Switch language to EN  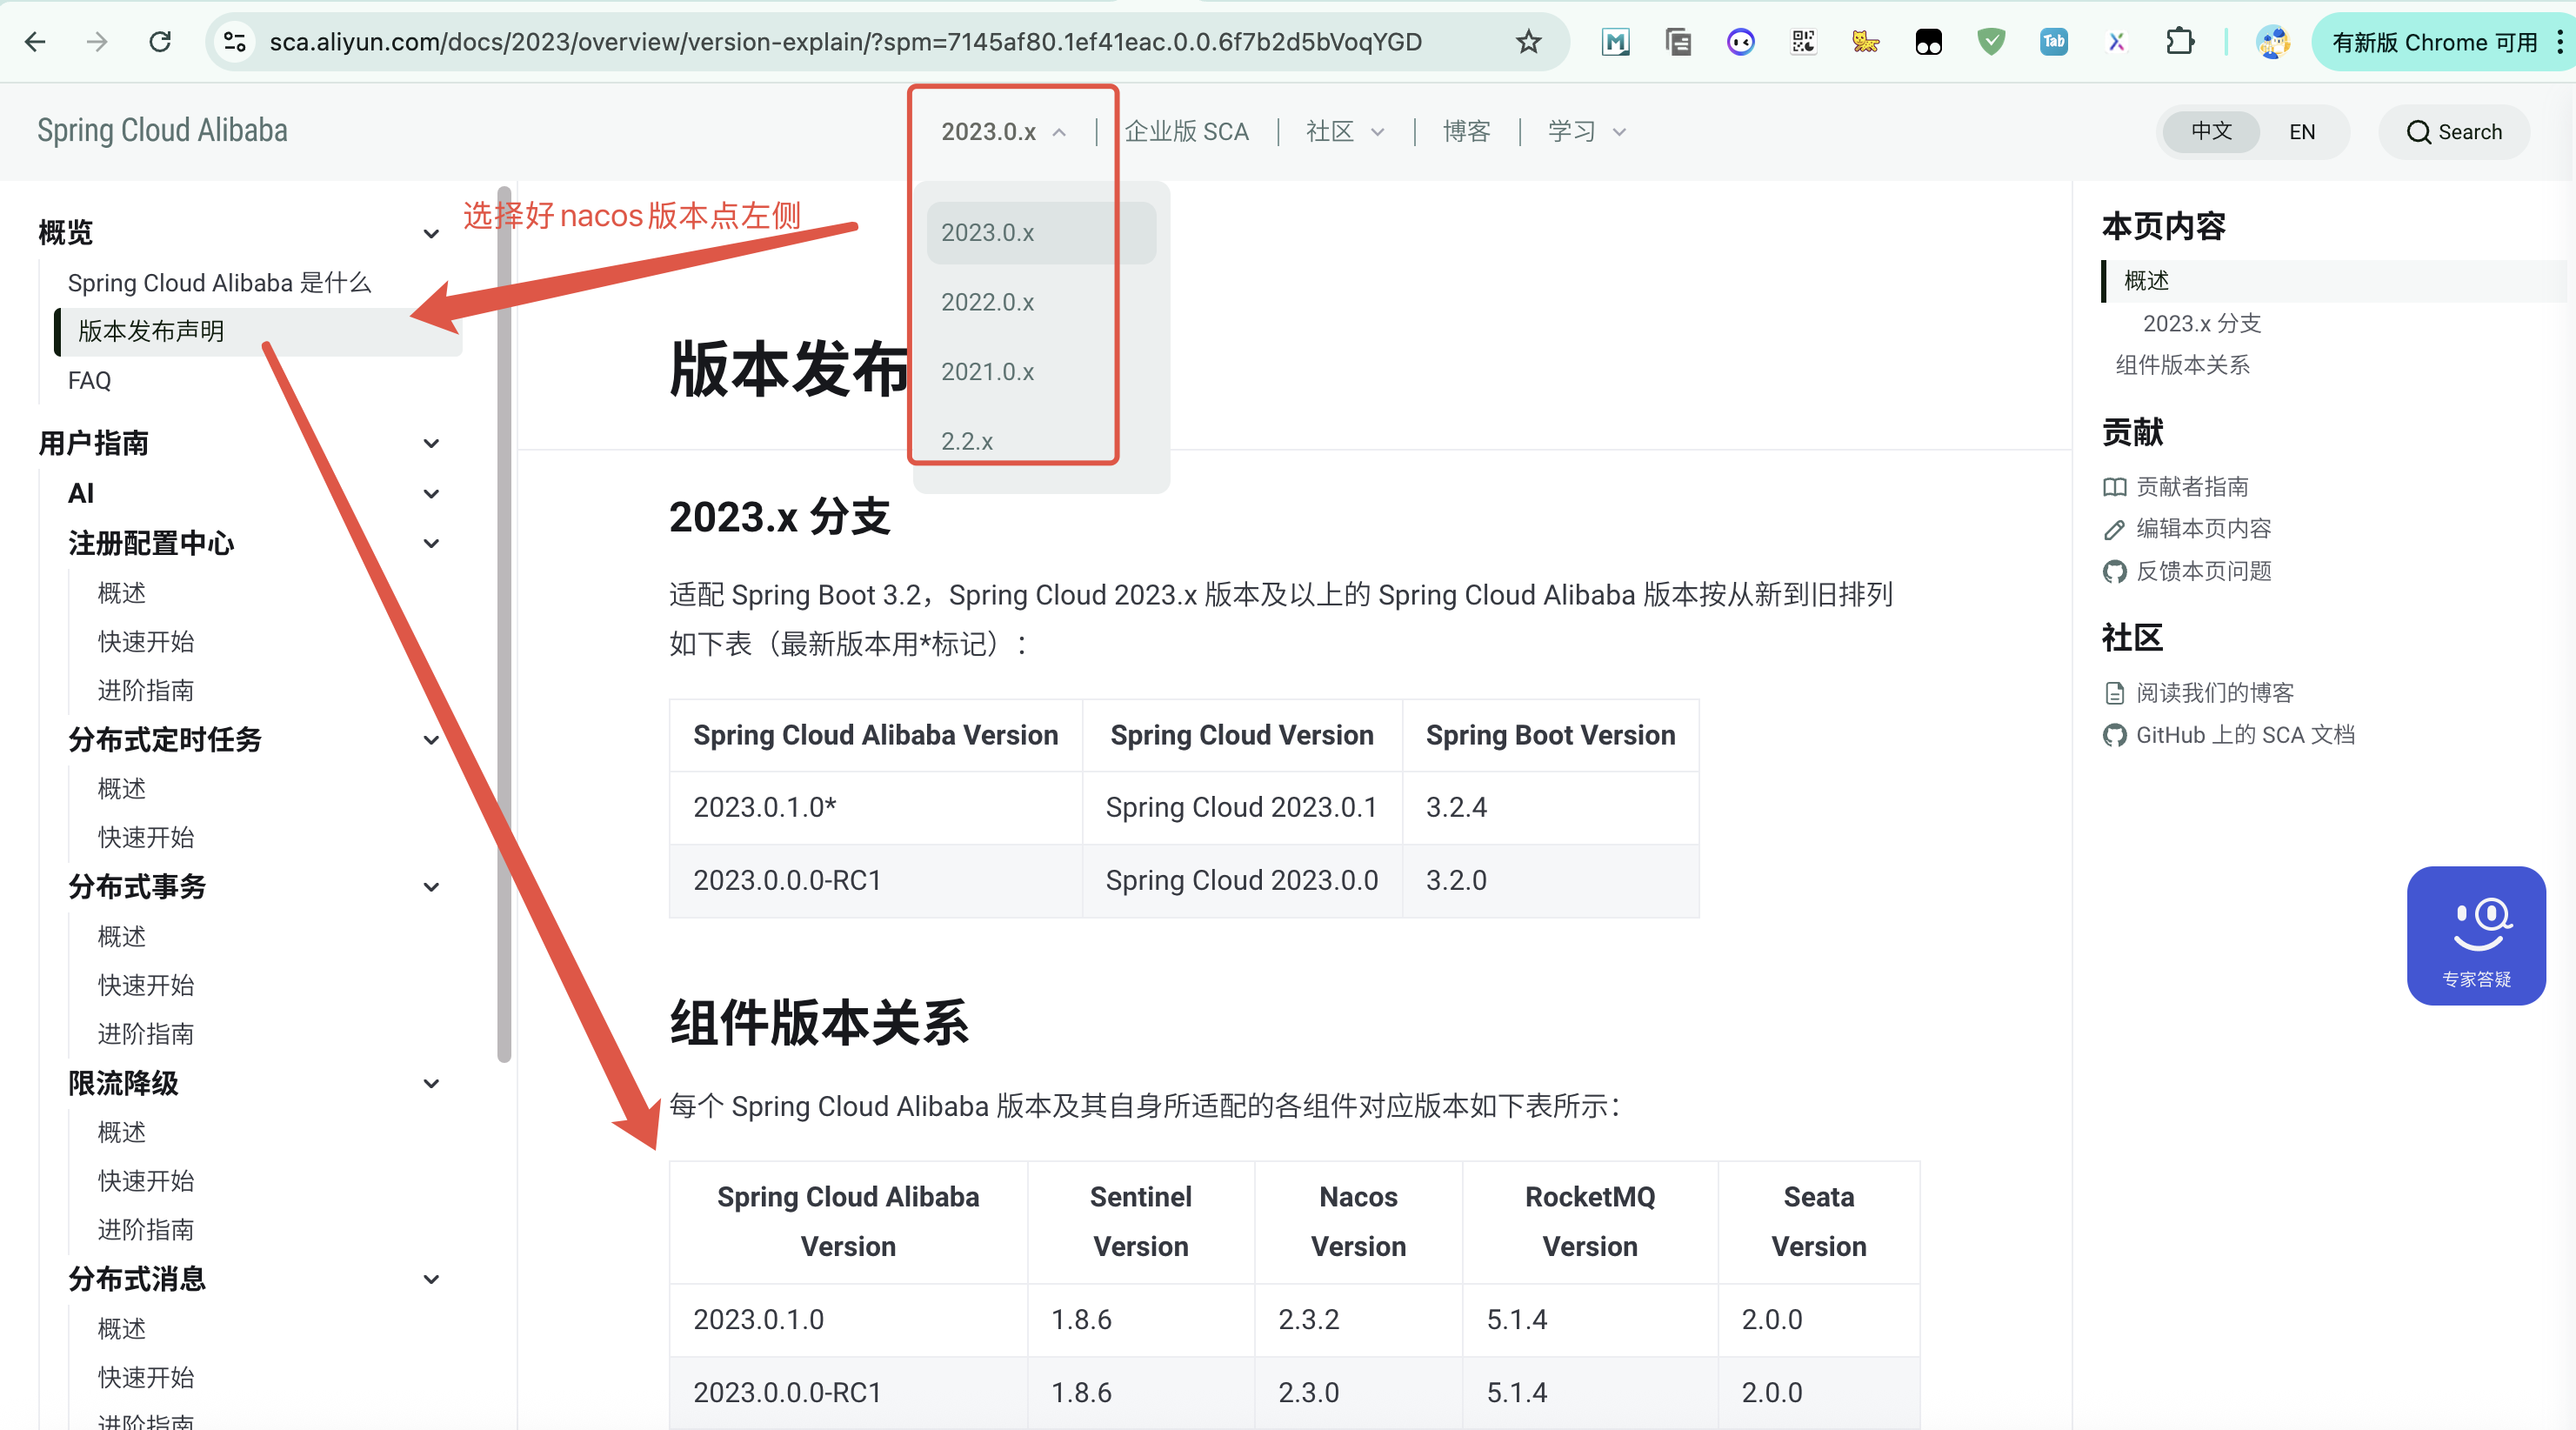point(2302,132)
